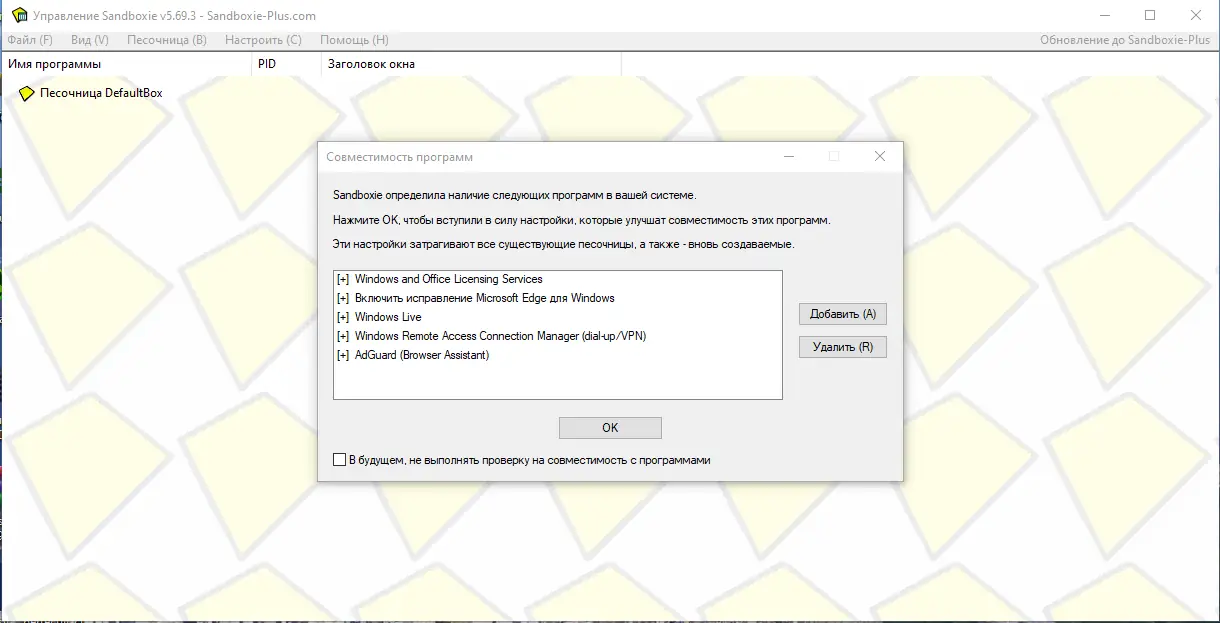The width and height of the screenshot is (1220, 623).
Task: Open the Настроить (C) menu
Action: 263,40
